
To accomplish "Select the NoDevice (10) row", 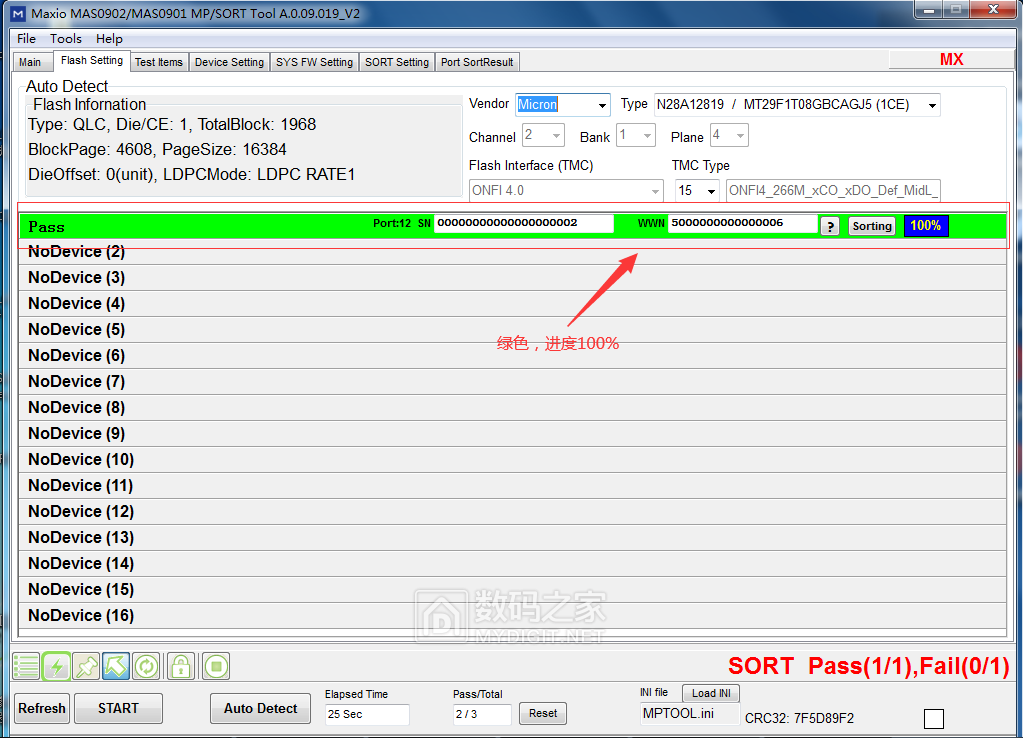I will (x=512, y=460).
